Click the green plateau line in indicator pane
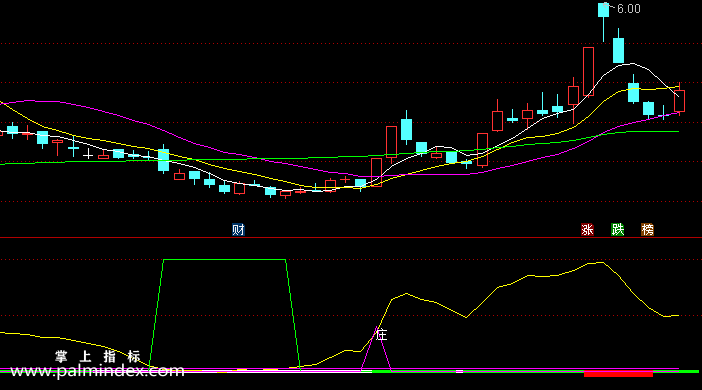Screen dimensions: 702x390 pyautogui.click(x=224, y=260)
